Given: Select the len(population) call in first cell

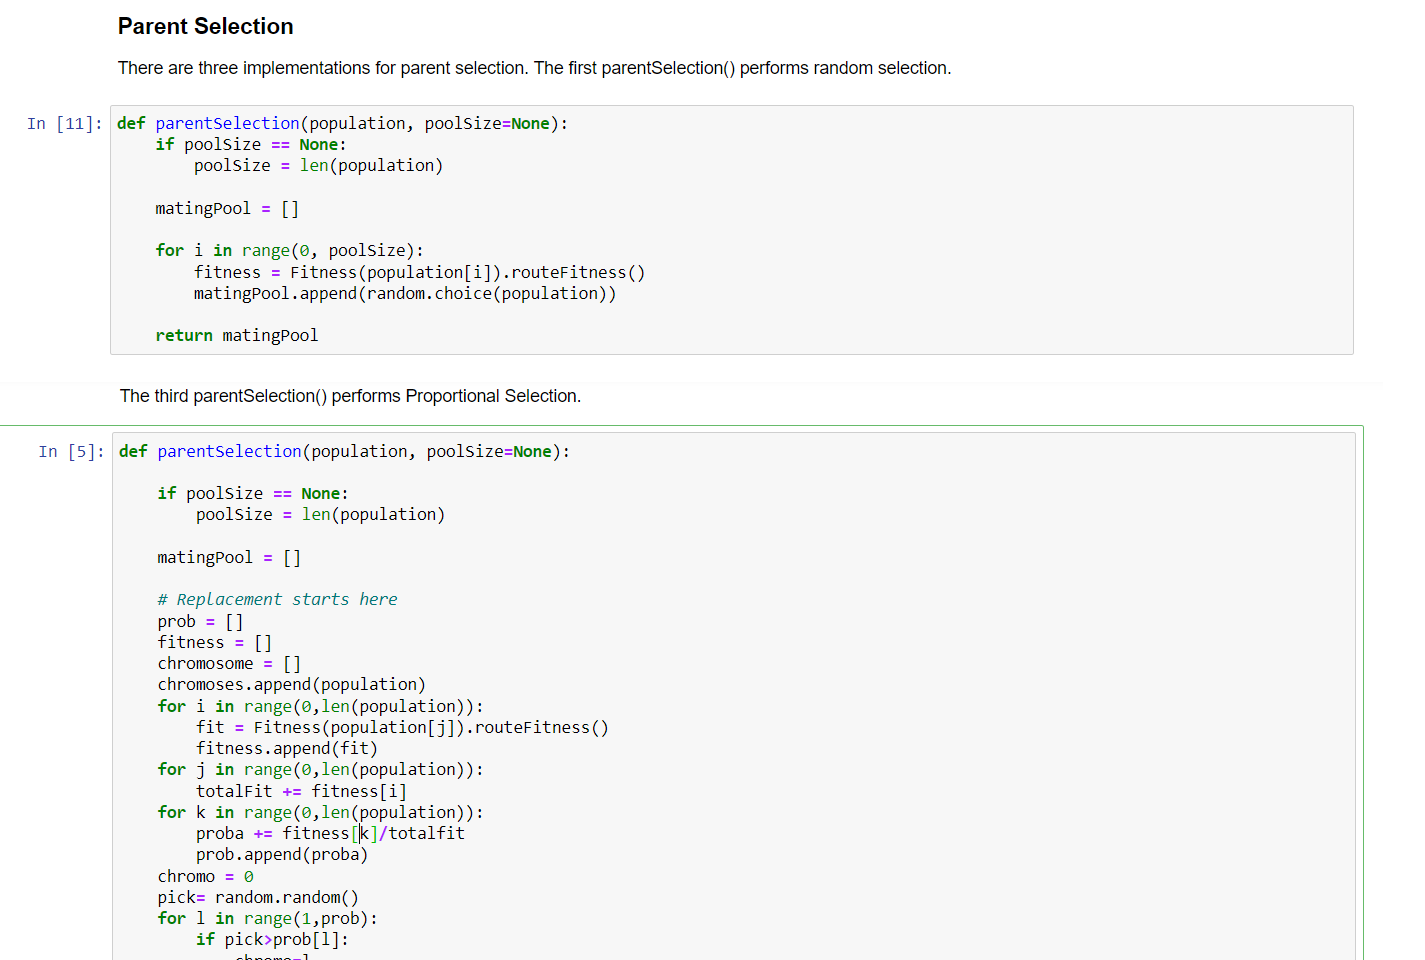Looking at the screenshot, I should click(x=372, y=165).
